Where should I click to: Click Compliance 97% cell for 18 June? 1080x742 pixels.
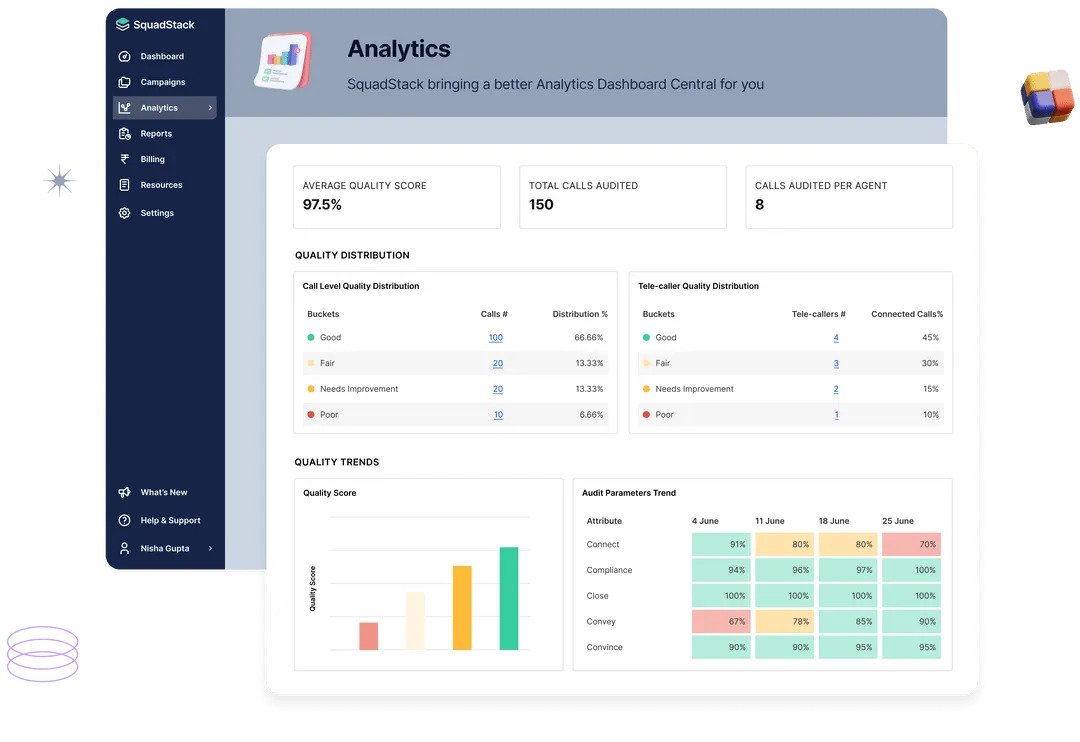click(x=848, y=570)
